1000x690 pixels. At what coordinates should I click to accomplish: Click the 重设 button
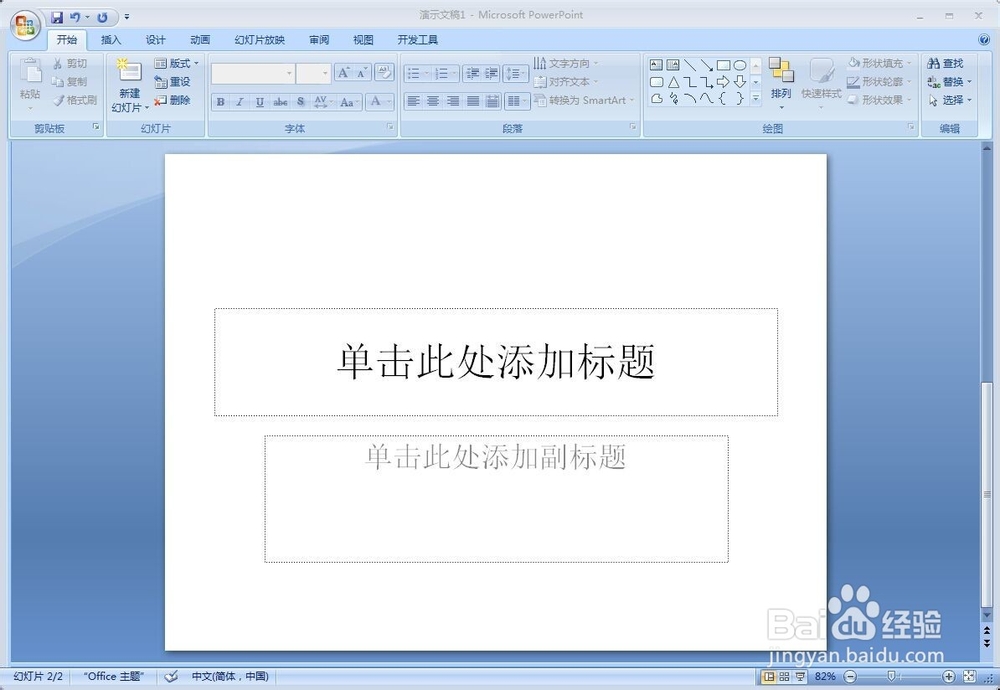click(175, 81)
